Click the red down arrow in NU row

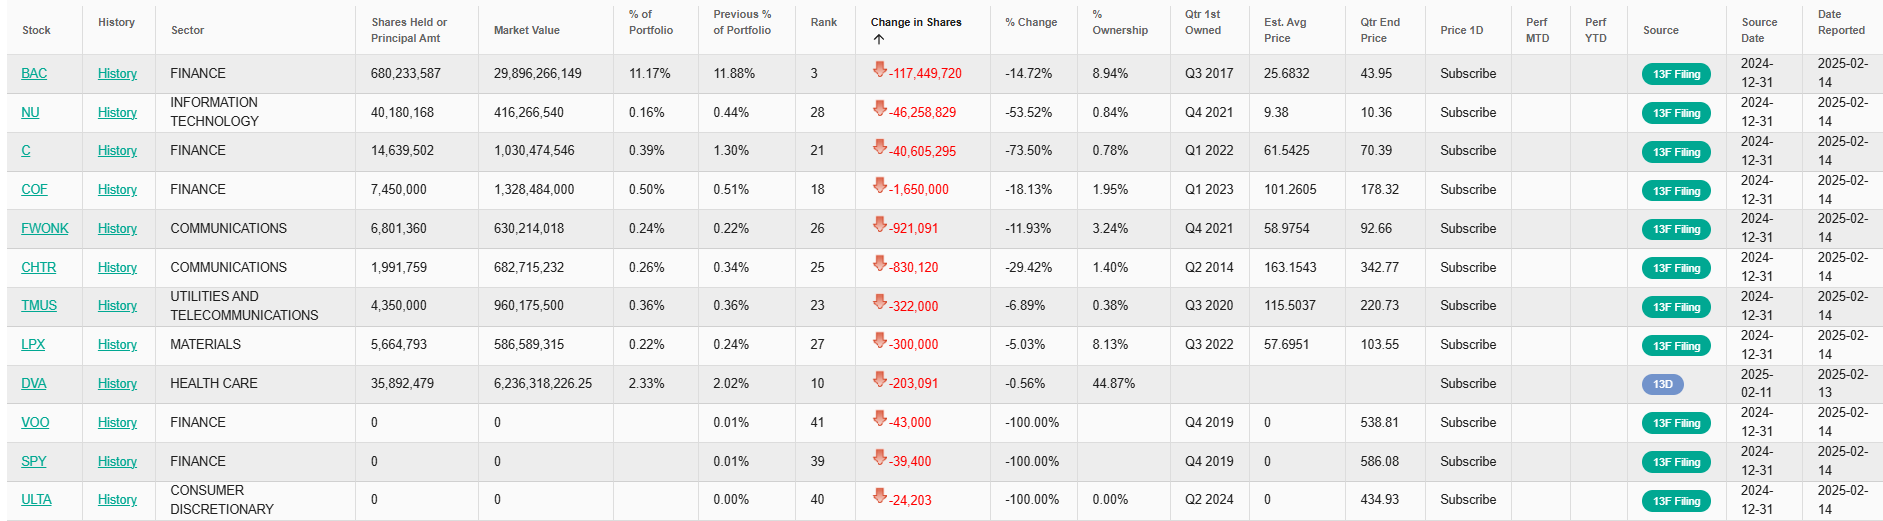click(880, 109)
